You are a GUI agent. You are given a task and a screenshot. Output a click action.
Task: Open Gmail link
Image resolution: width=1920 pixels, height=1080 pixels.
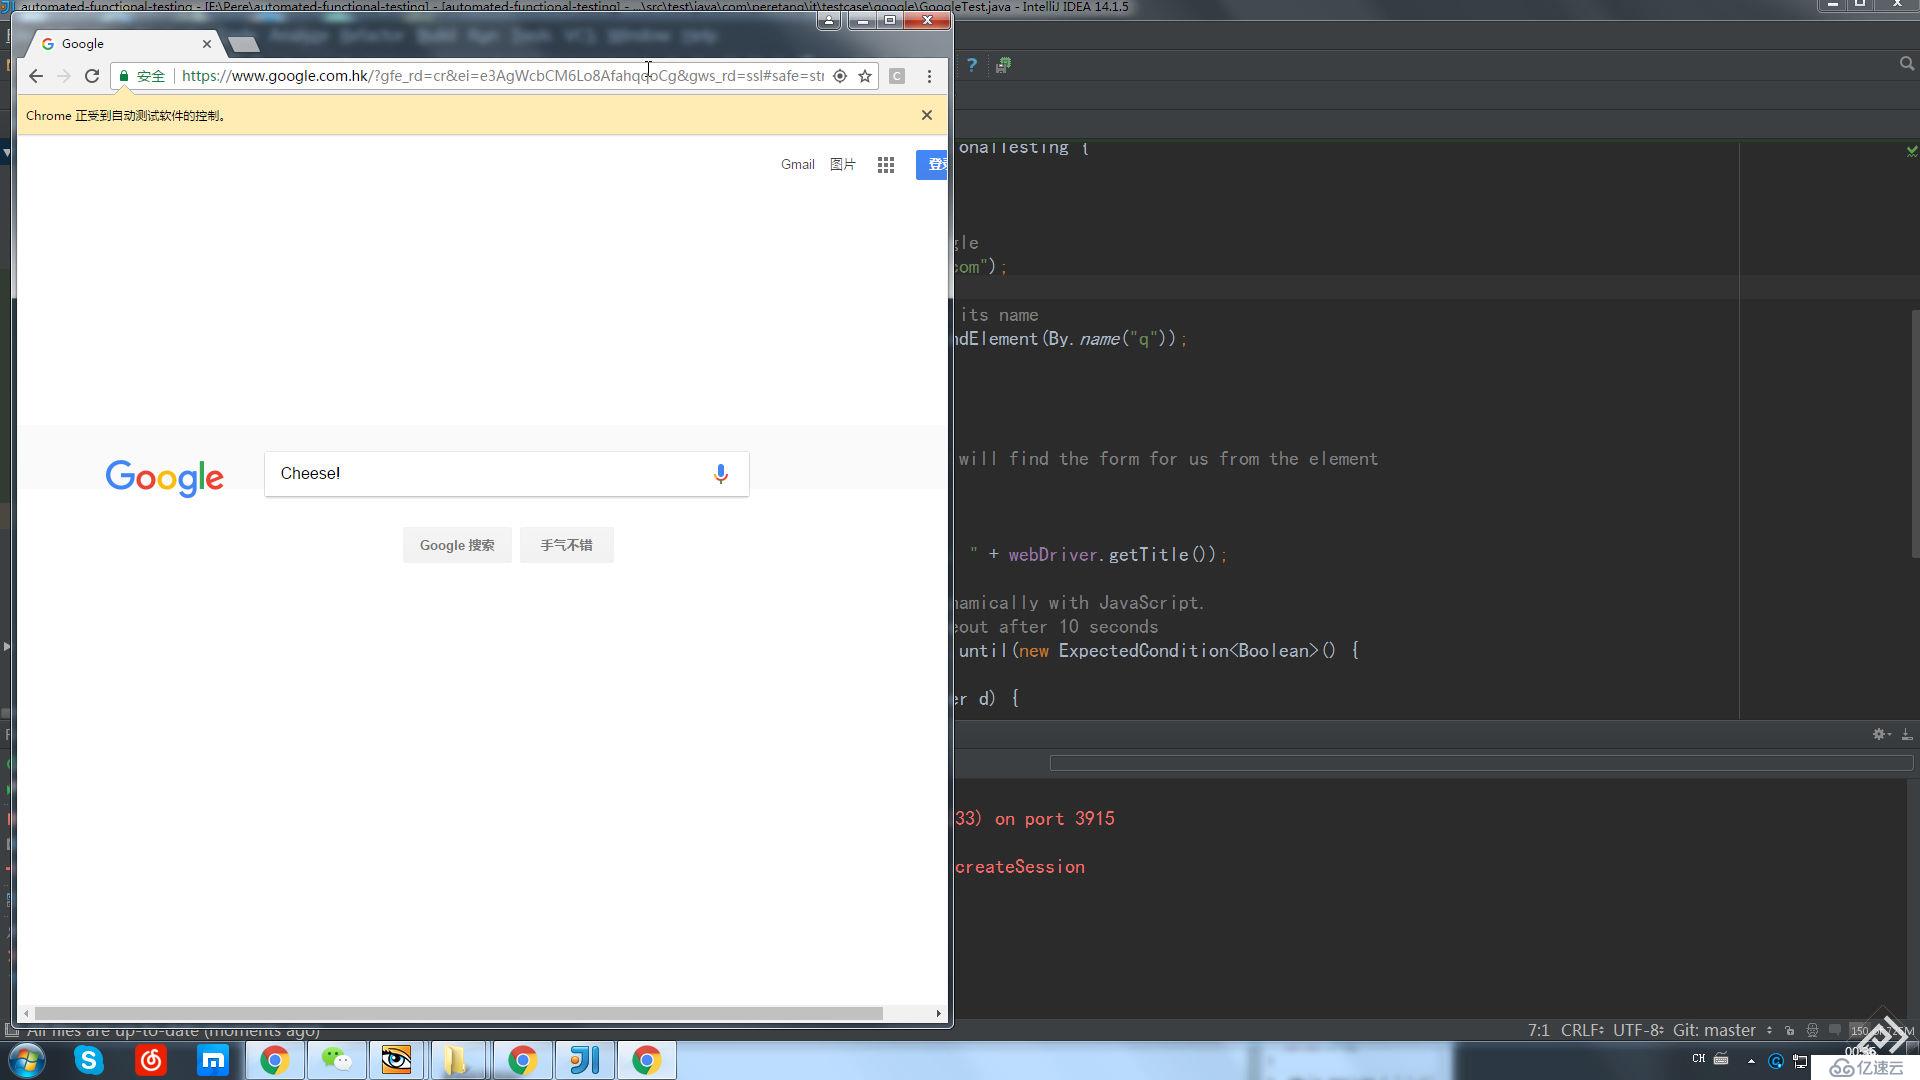[797, 165]
